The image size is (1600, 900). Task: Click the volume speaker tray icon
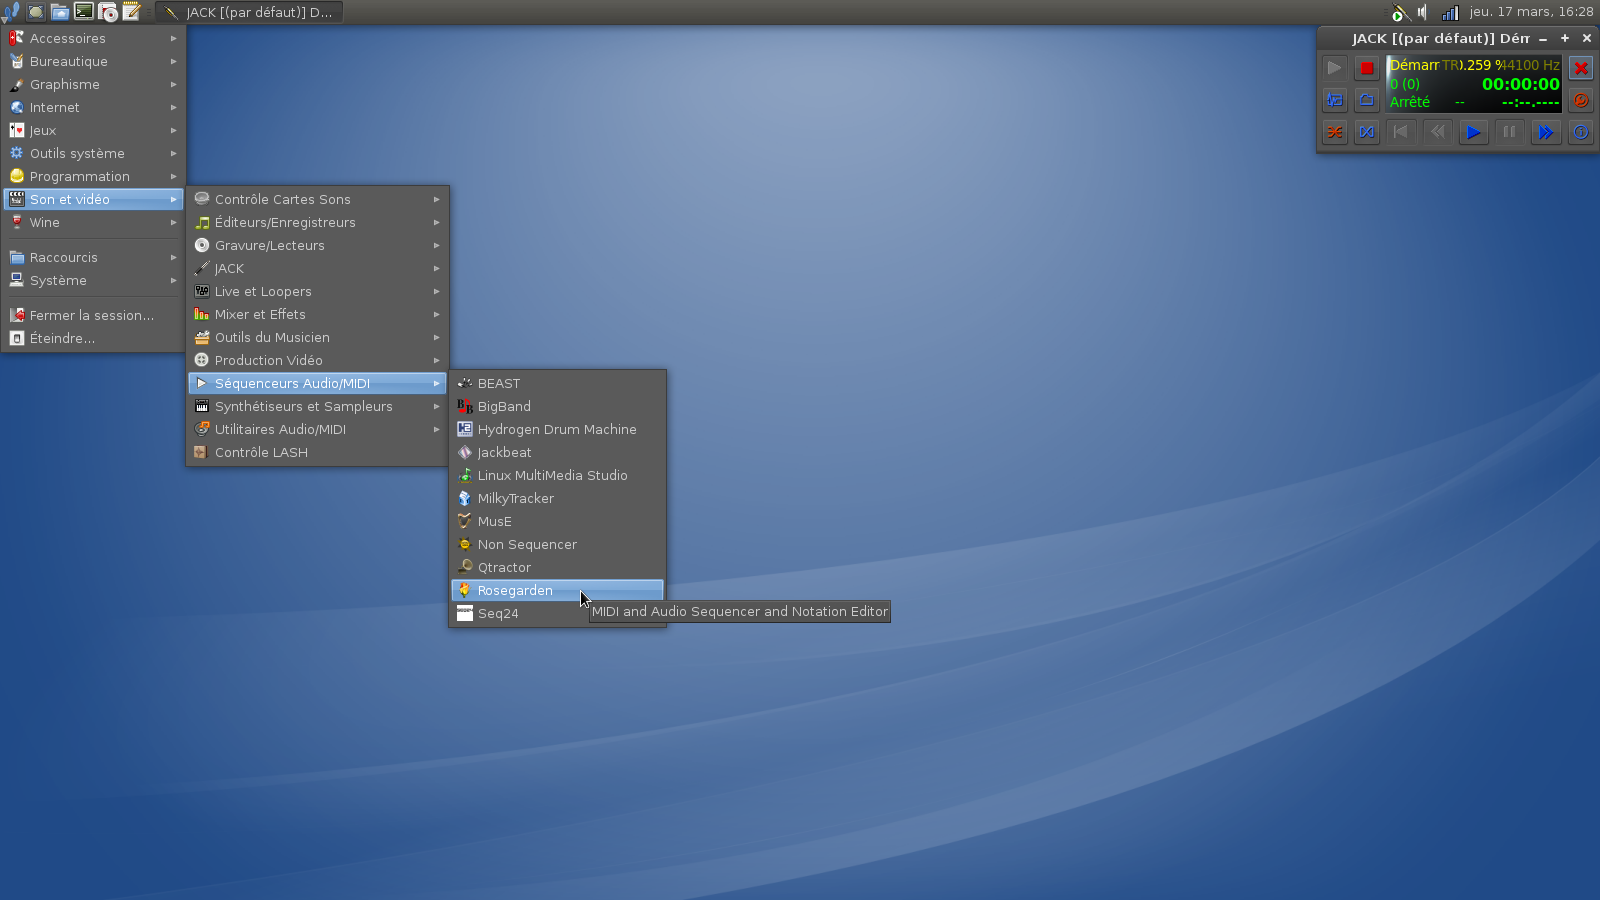coord(1423,12)
